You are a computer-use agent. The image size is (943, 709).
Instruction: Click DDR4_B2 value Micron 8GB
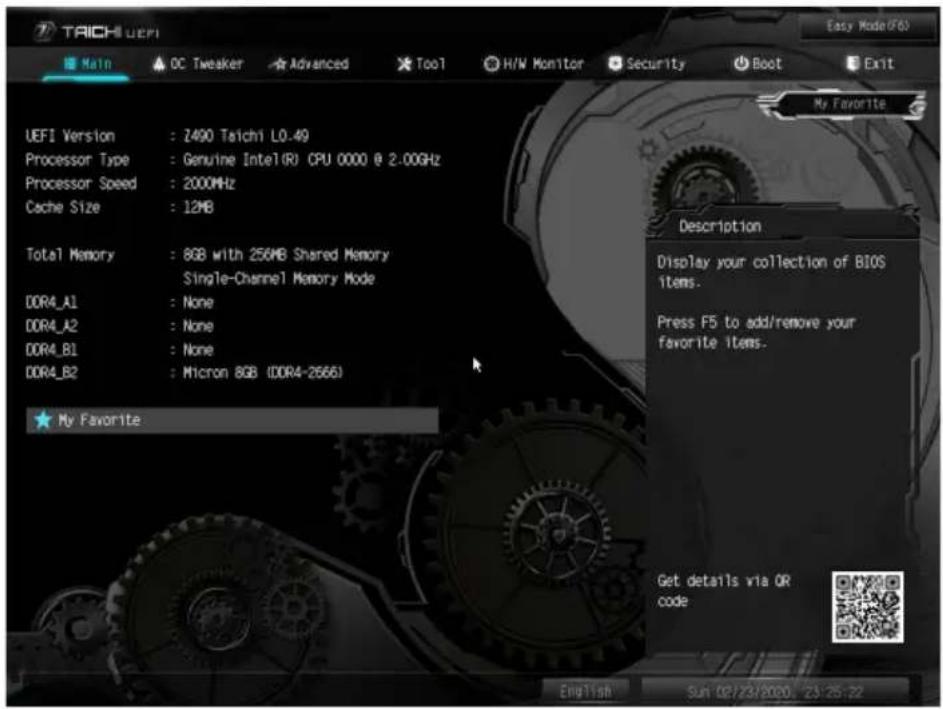click(x=263, y=373)
